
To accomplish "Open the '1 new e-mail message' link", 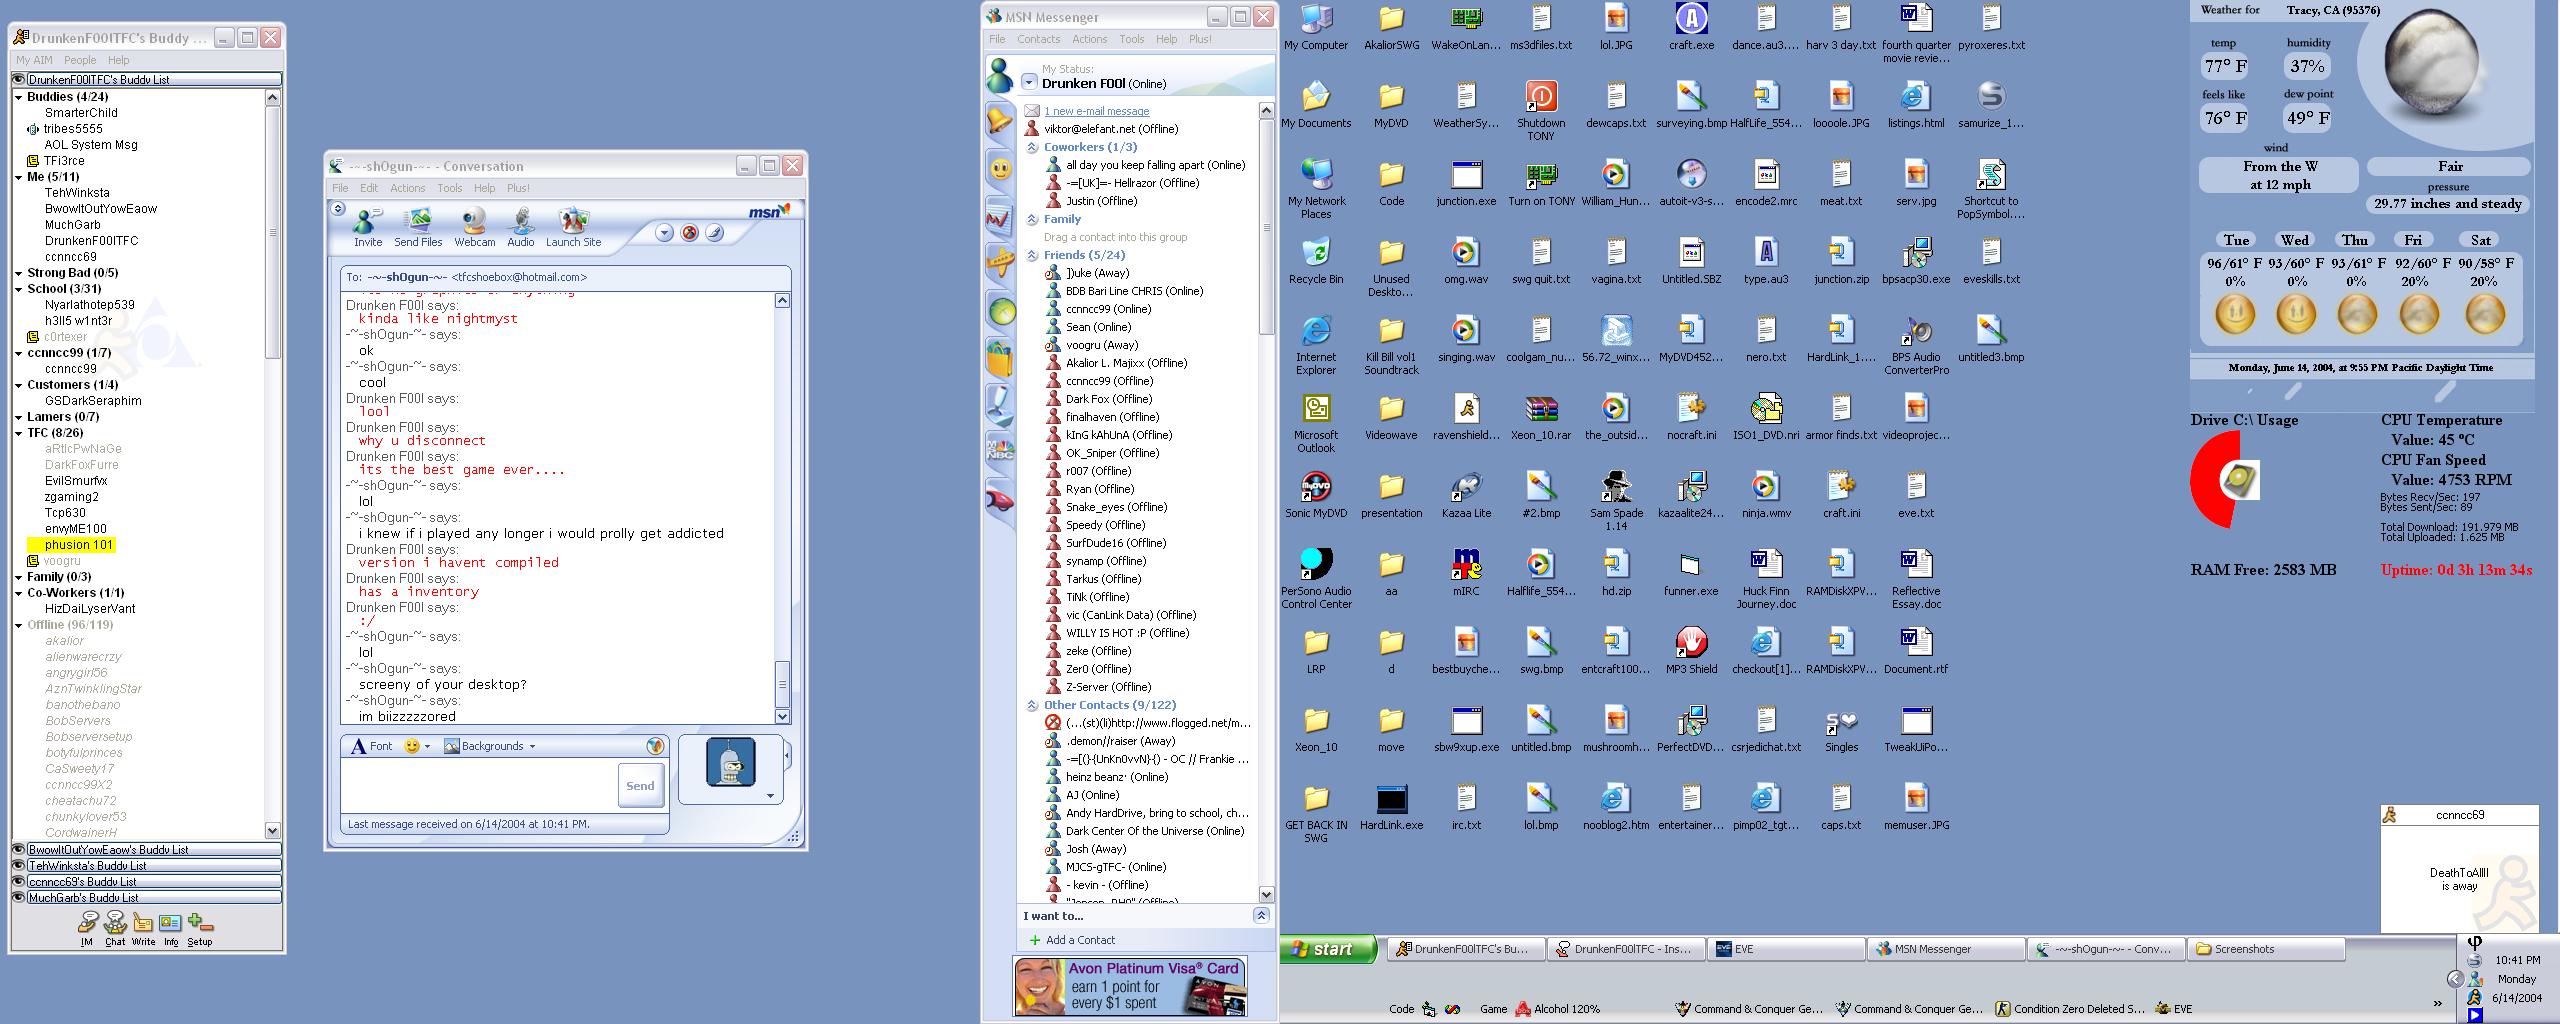I will tap(1097, 111).
